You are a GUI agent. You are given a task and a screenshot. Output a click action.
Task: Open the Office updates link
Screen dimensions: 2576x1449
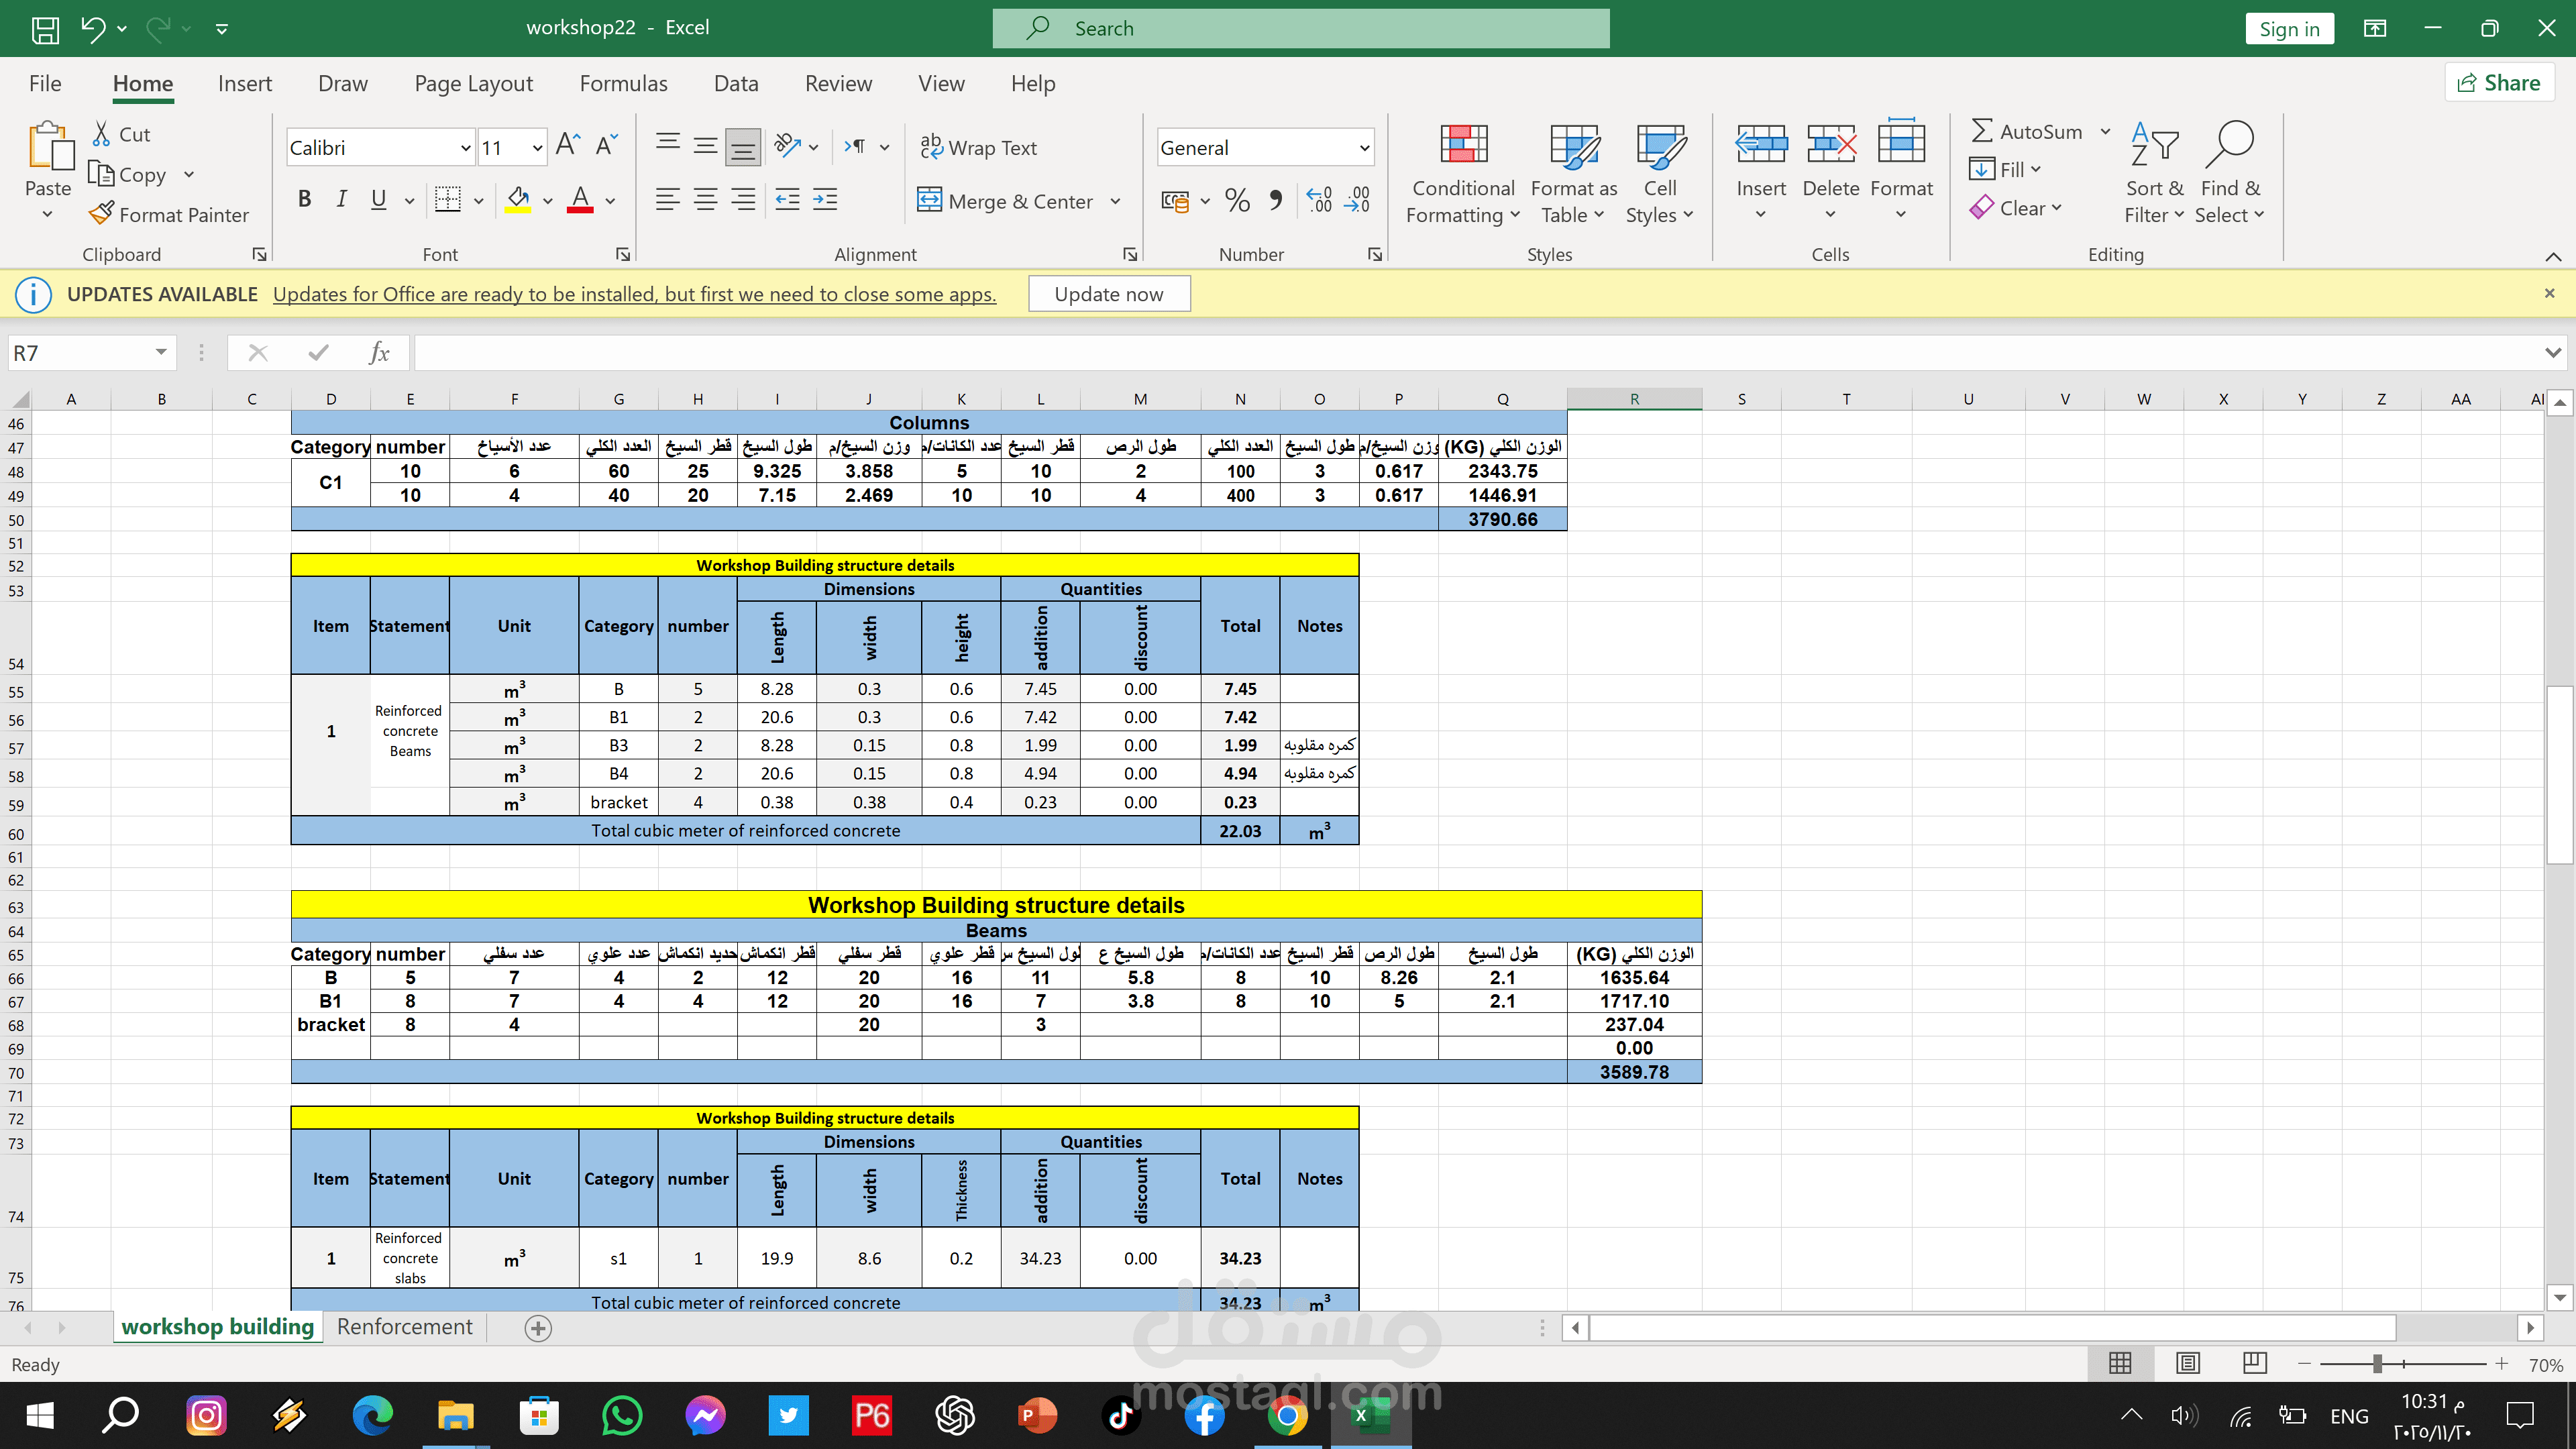coord(634,294)
